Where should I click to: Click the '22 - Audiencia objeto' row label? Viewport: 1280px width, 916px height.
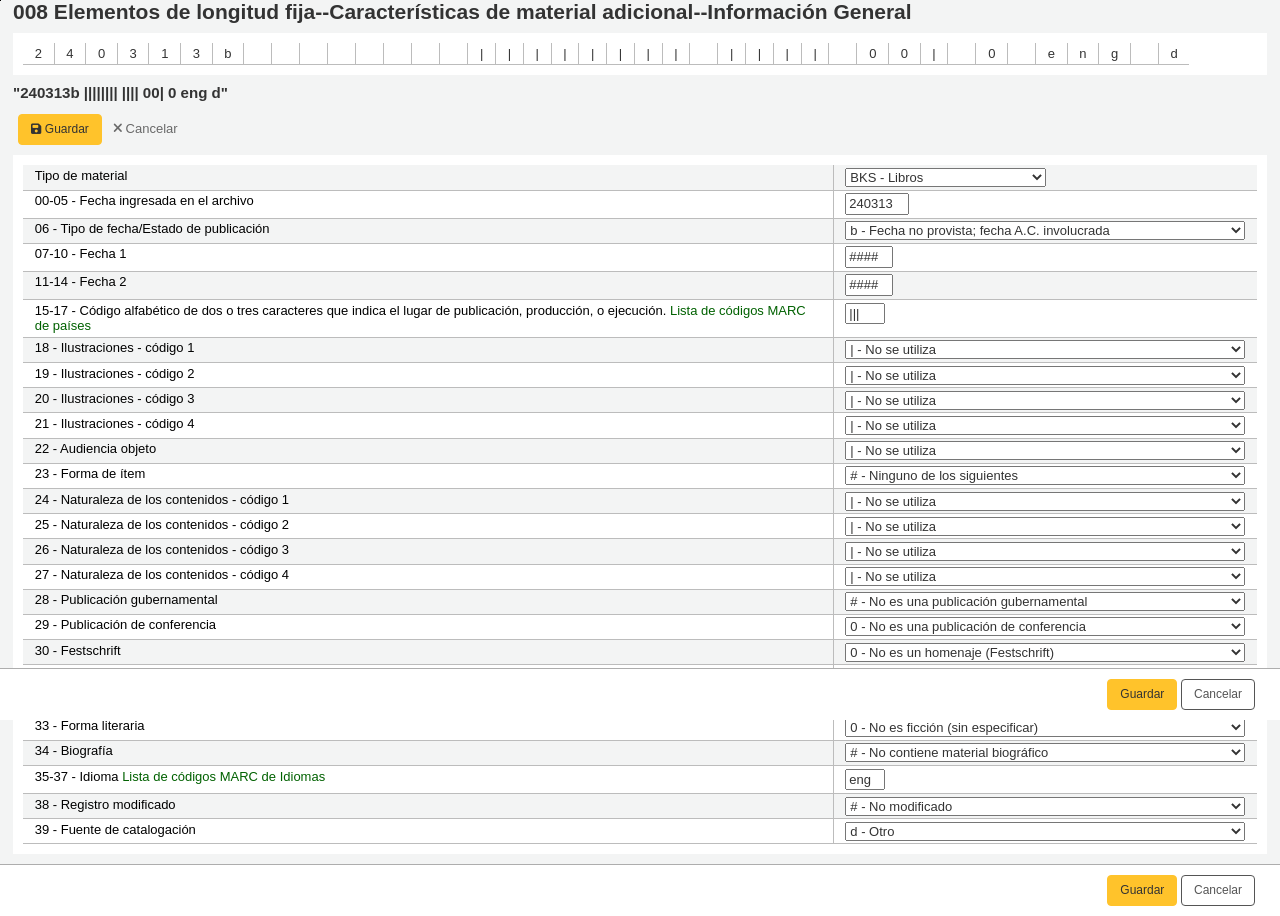95,449
